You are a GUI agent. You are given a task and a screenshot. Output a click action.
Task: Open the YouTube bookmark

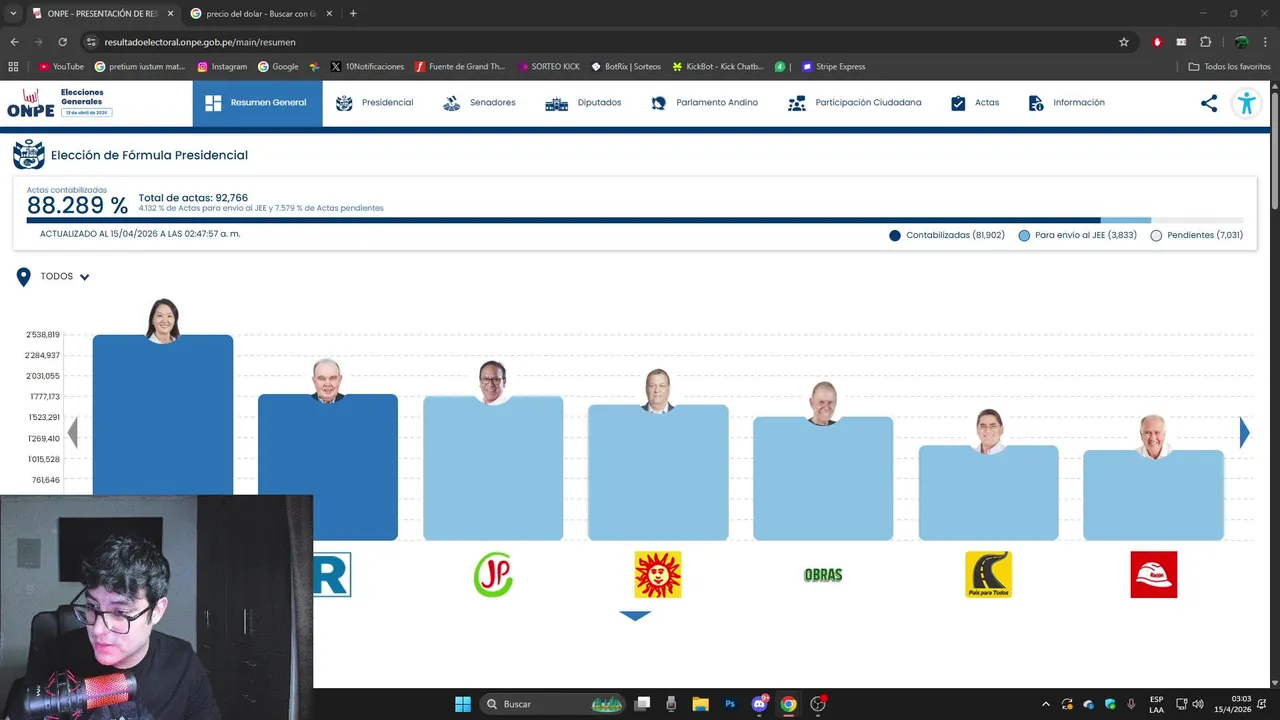pyautogui.click(x=61, y=67)
